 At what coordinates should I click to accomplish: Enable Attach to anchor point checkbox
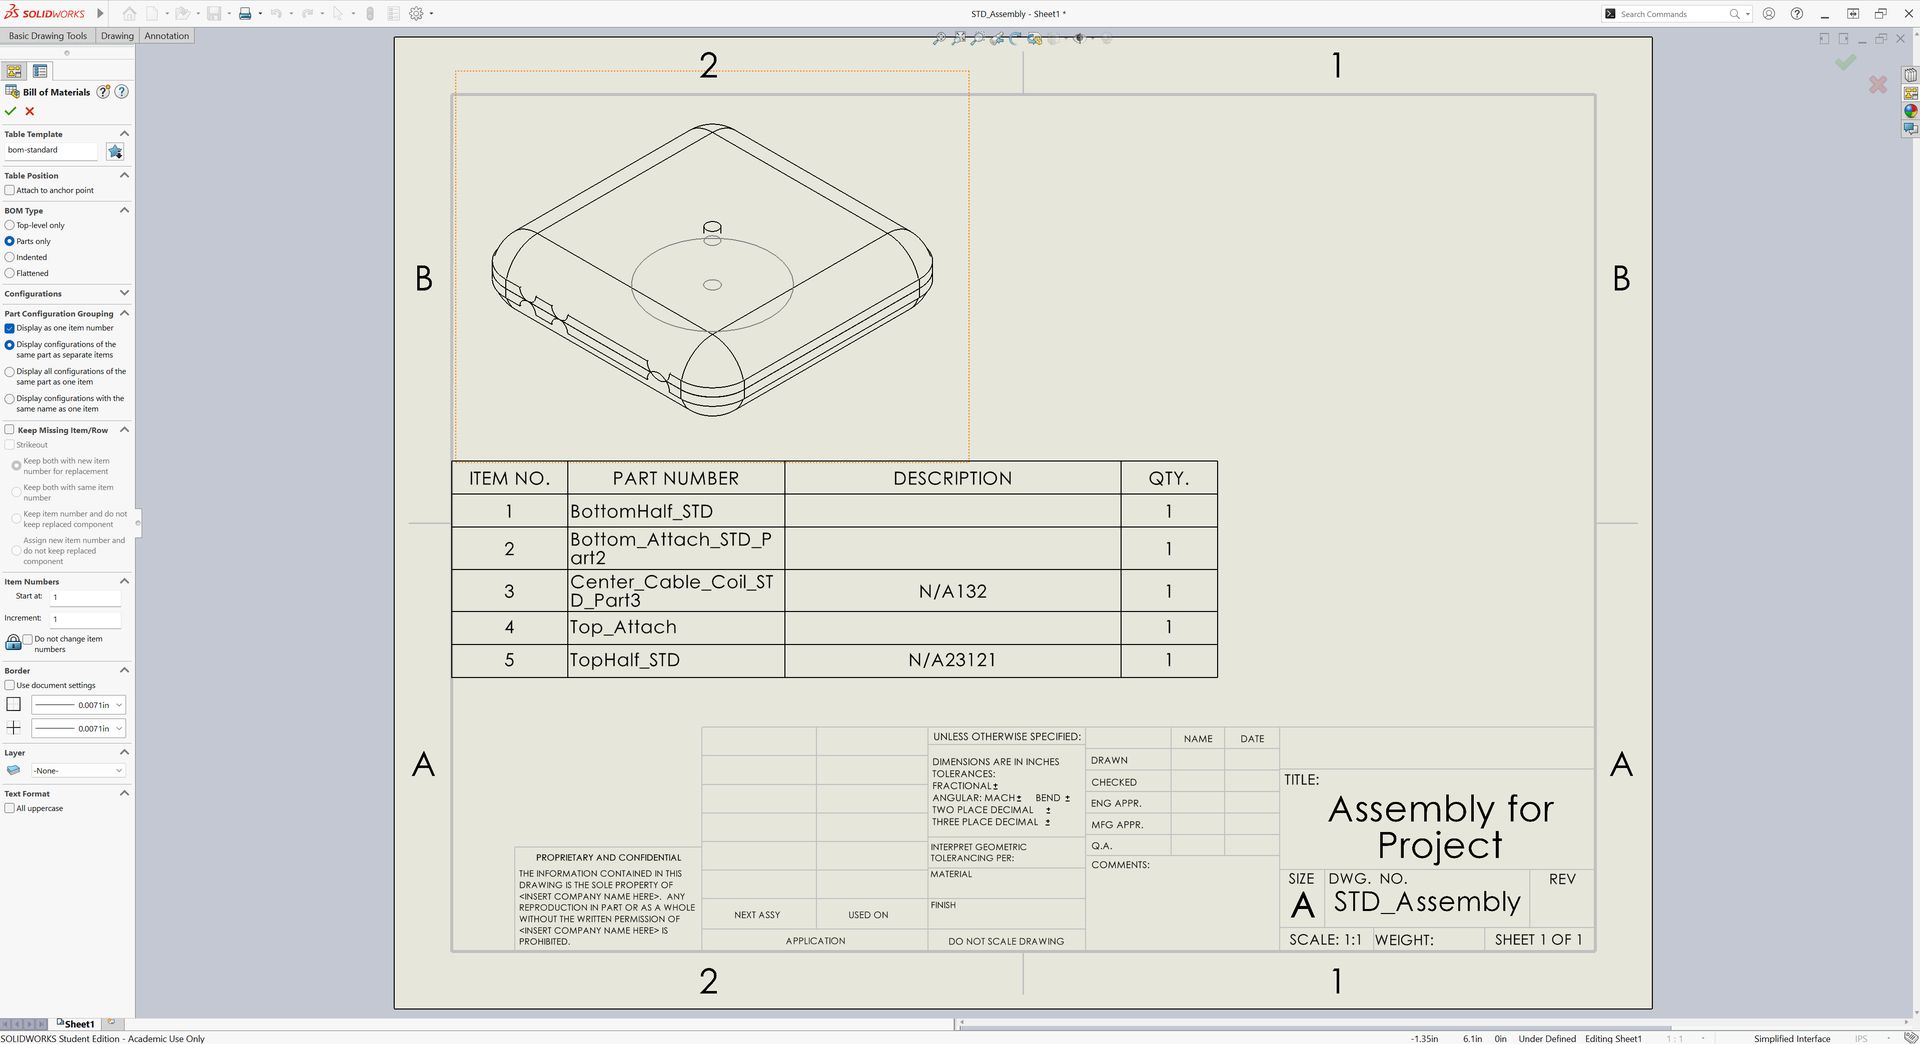pyautogui.click(x=10, y=190)
